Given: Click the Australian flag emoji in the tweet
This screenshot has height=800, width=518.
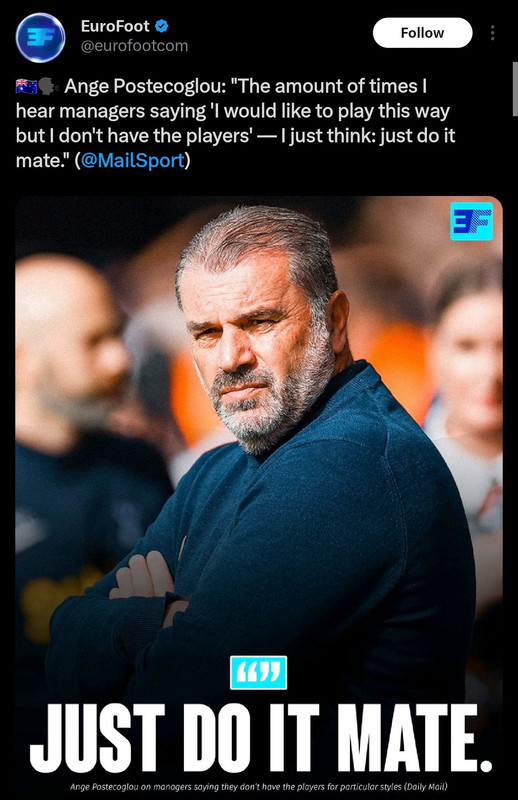Looking at the screenshot, I should 26,86.
